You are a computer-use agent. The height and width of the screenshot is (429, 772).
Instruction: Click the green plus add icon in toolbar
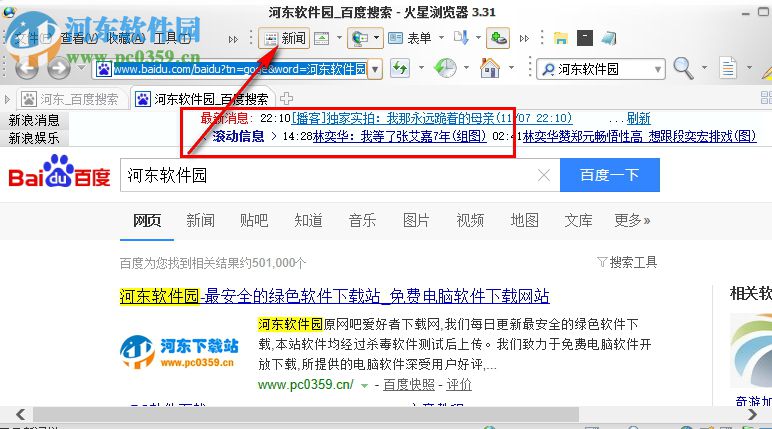pyautogui.click(x=498, y=38)
